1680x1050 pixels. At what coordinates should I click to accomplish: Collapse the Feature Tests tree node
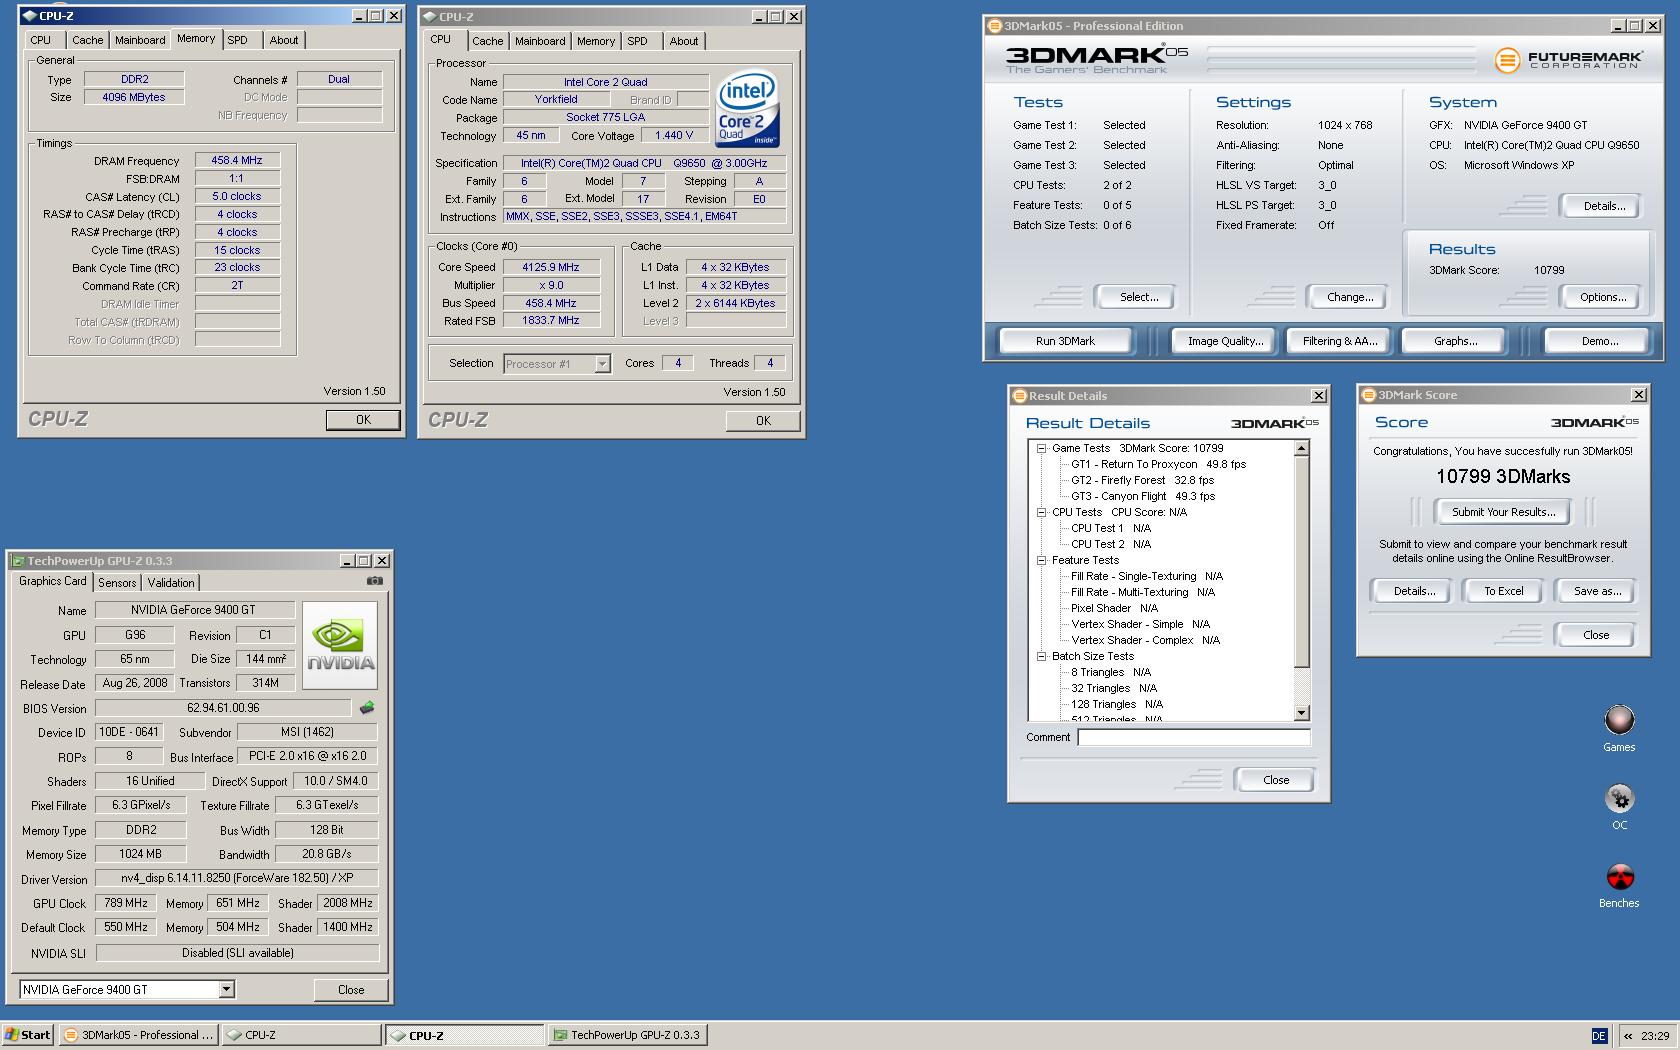click(1041, 561)
